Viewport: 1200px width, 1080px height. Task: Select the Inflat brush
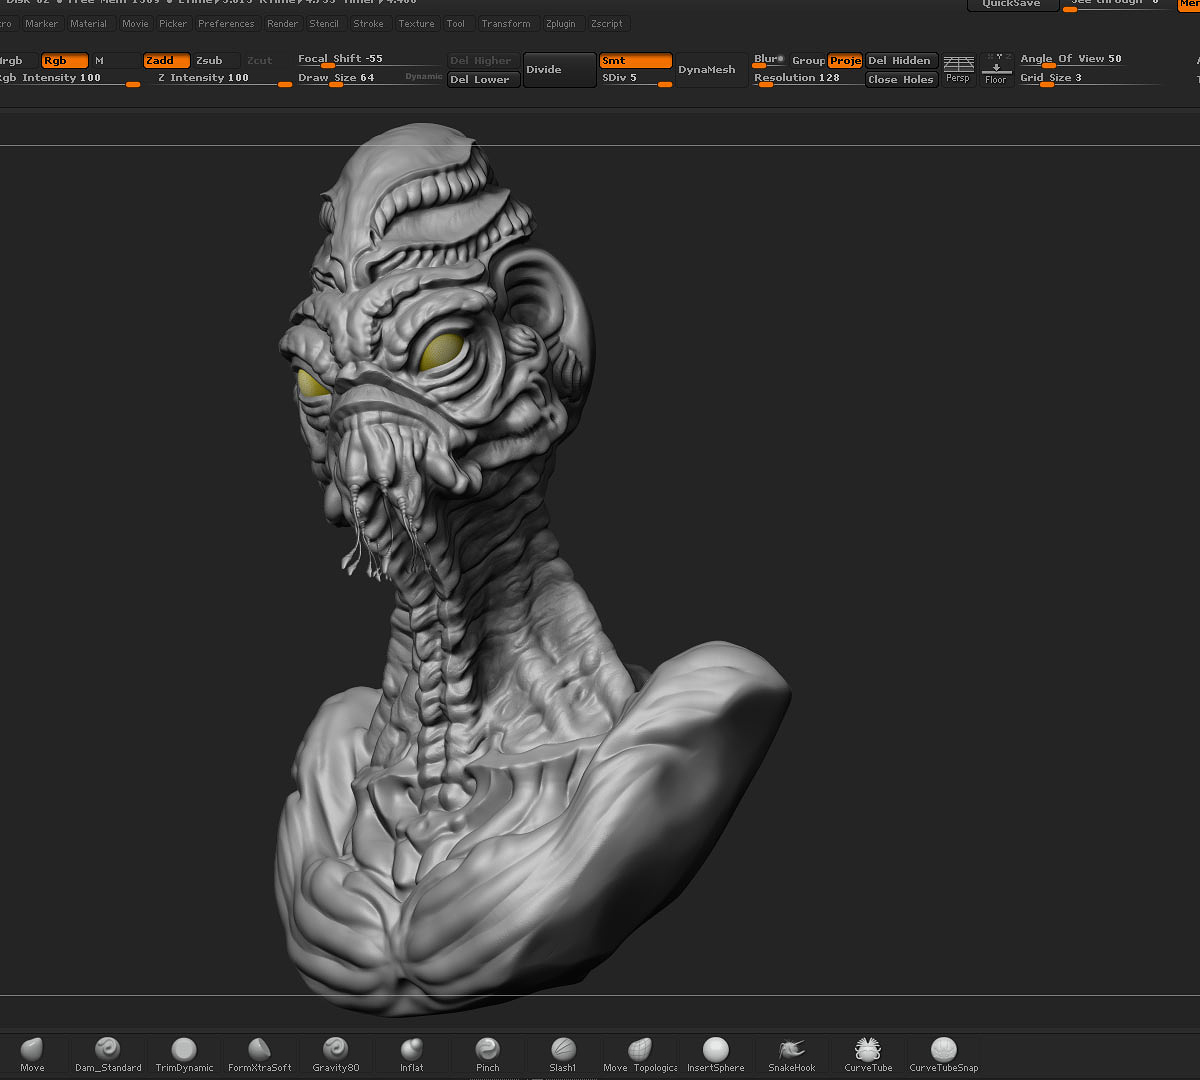(412, 1054)
